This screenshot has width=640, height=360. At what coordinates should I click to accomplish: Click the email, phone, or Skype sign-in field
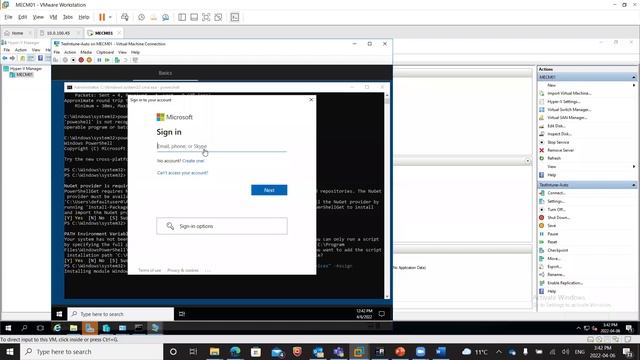coord(222,146)
